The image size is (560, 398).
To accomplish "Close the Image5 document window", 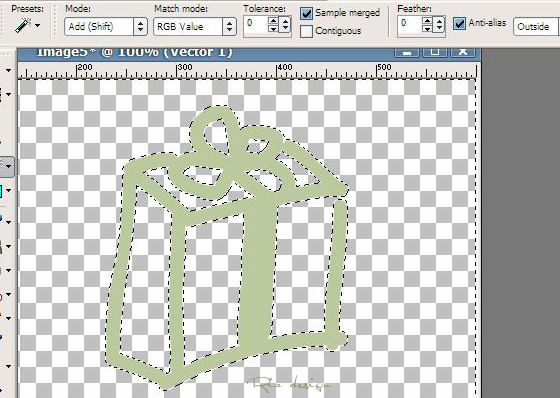I will pos(463,52).
